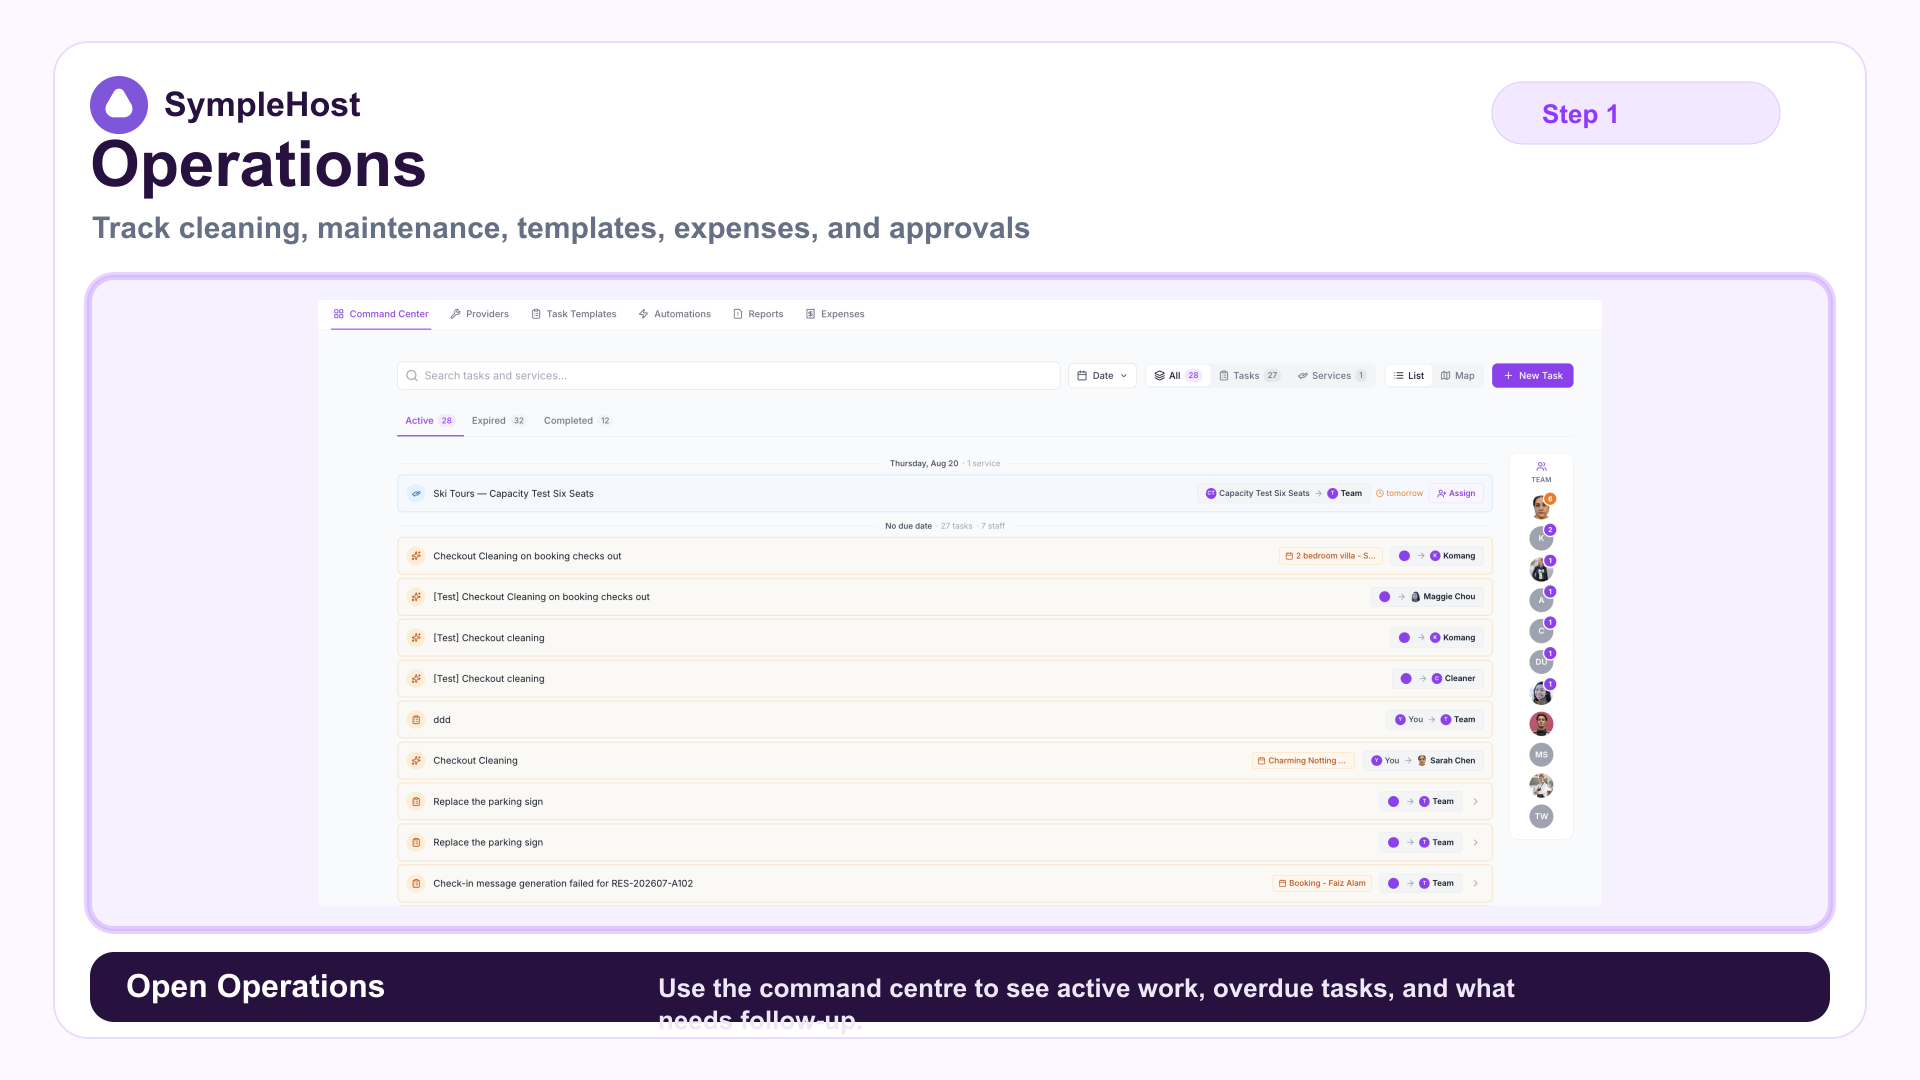View the Completed 12 sub-tab
The image size is (1920, 1080).
[x=577, y=421]
